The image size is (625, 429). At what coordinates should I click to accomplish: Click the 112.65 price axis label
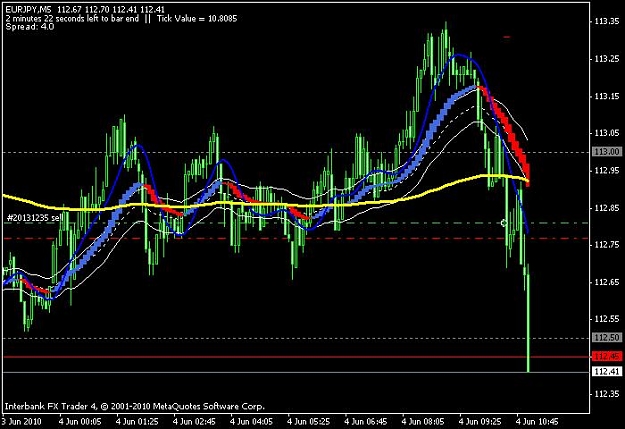pyautogui.click(x=607, y=282)
